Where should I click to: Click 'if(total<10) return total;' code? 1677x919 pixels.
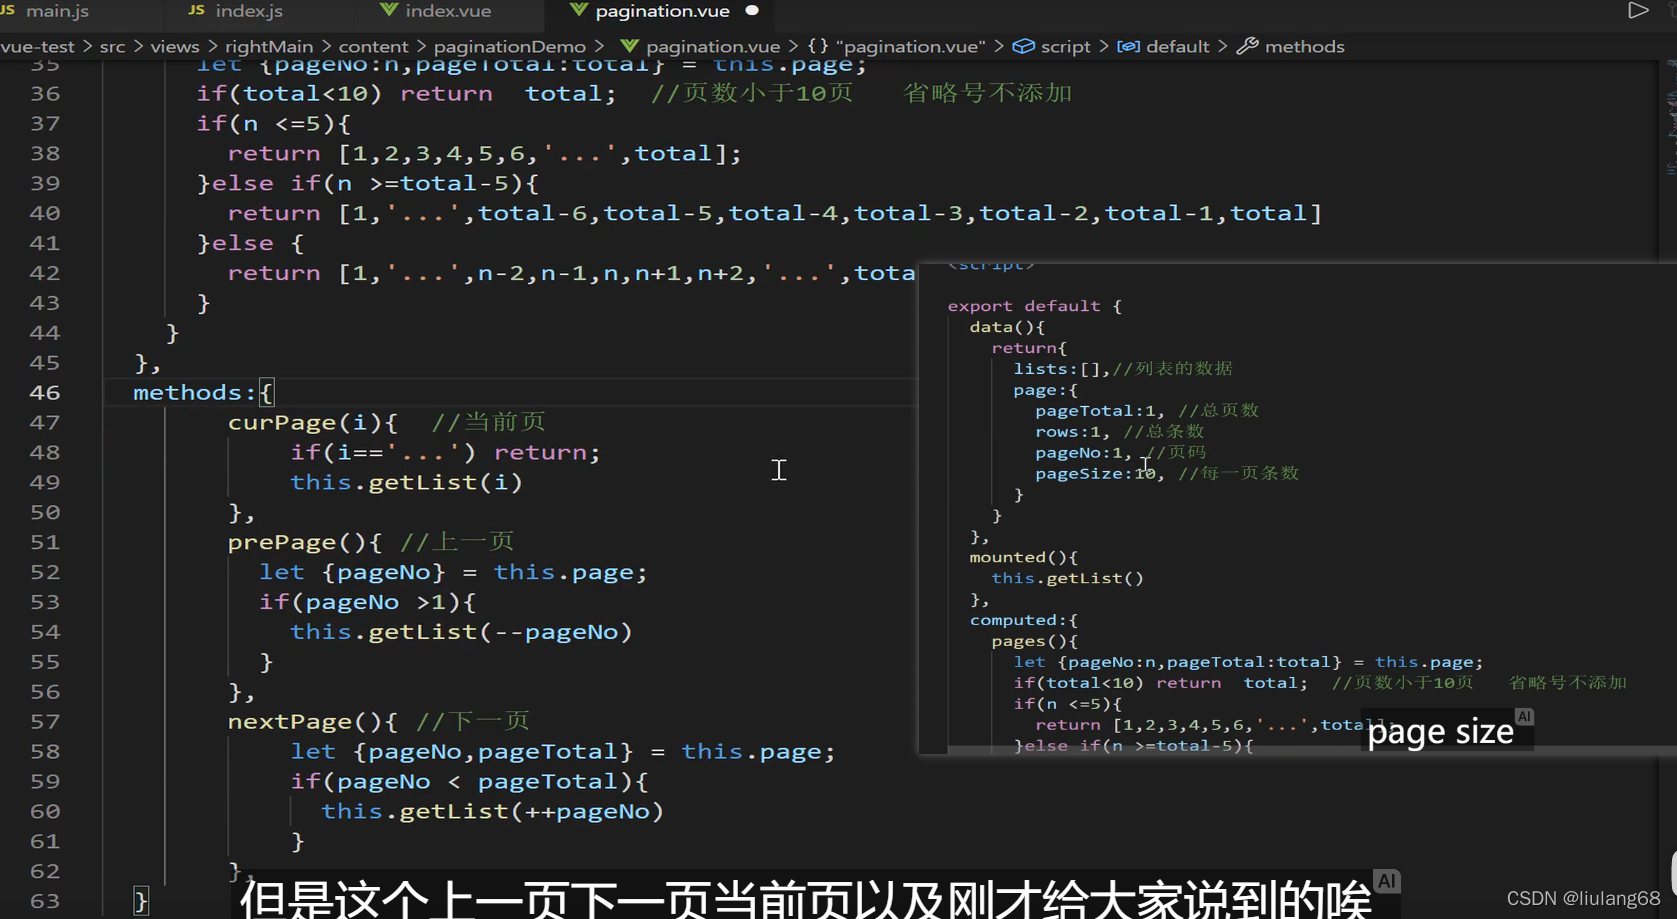pyautogui.click(x=406, y=93)
